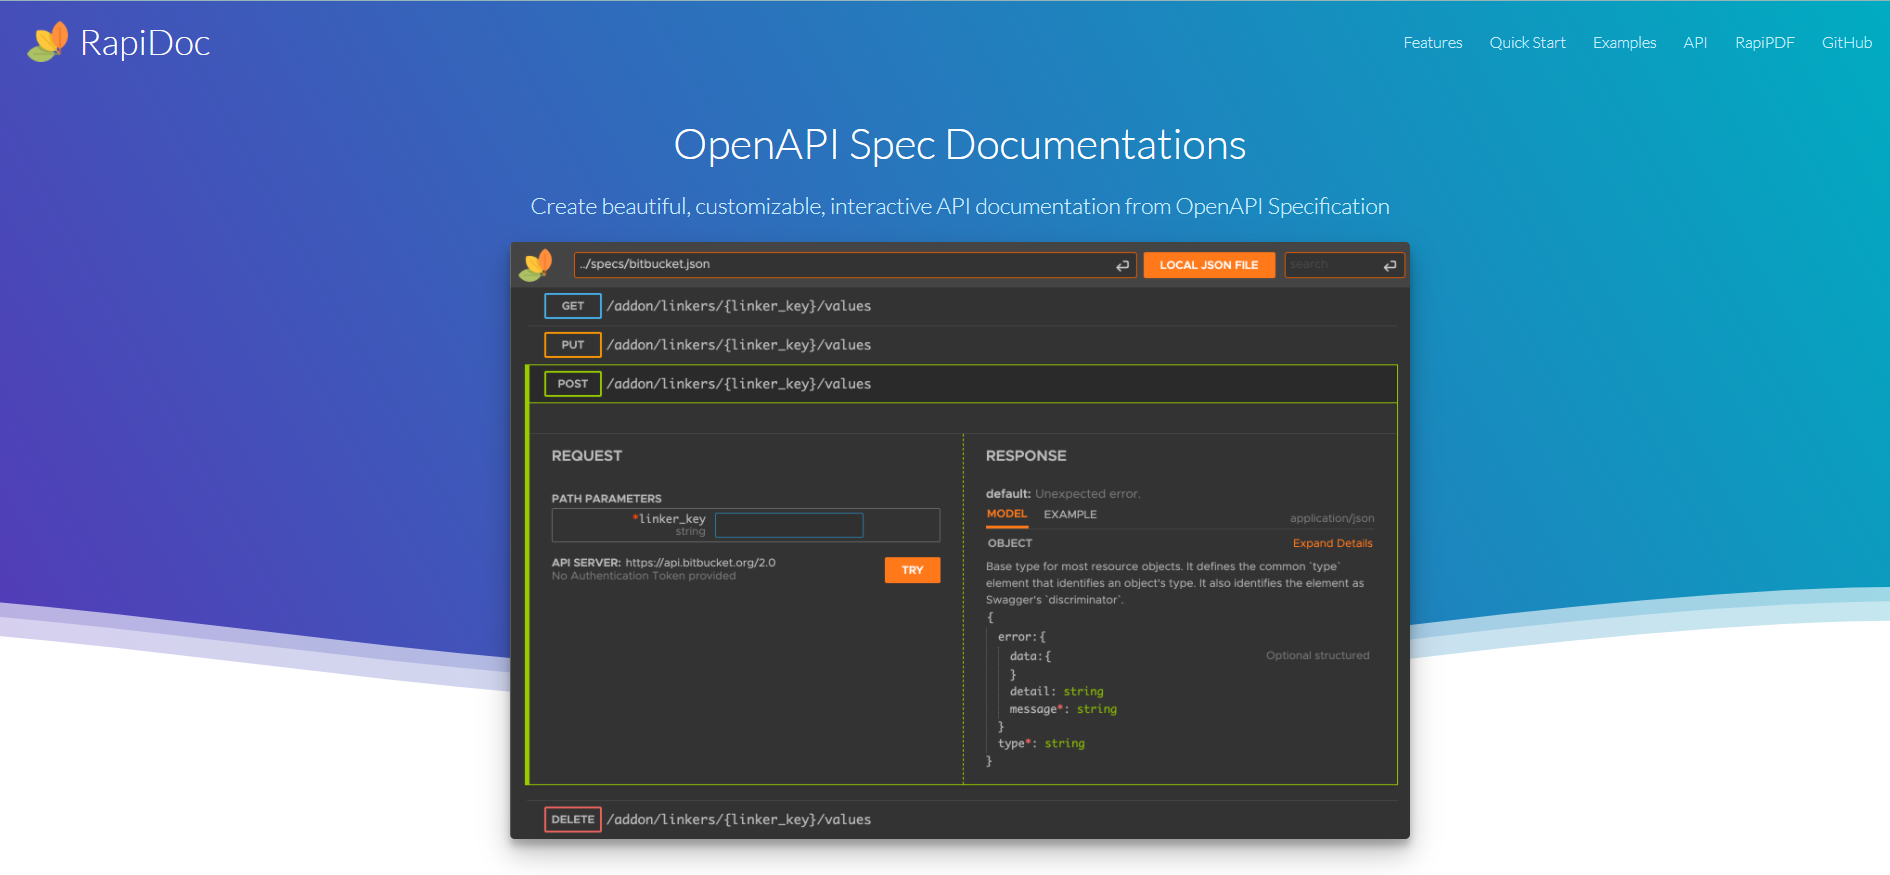This screenshot has width=1890, height=875.
Task: Click the enter arrow icon in the spec URL field
Action: tap(1122, 265)
